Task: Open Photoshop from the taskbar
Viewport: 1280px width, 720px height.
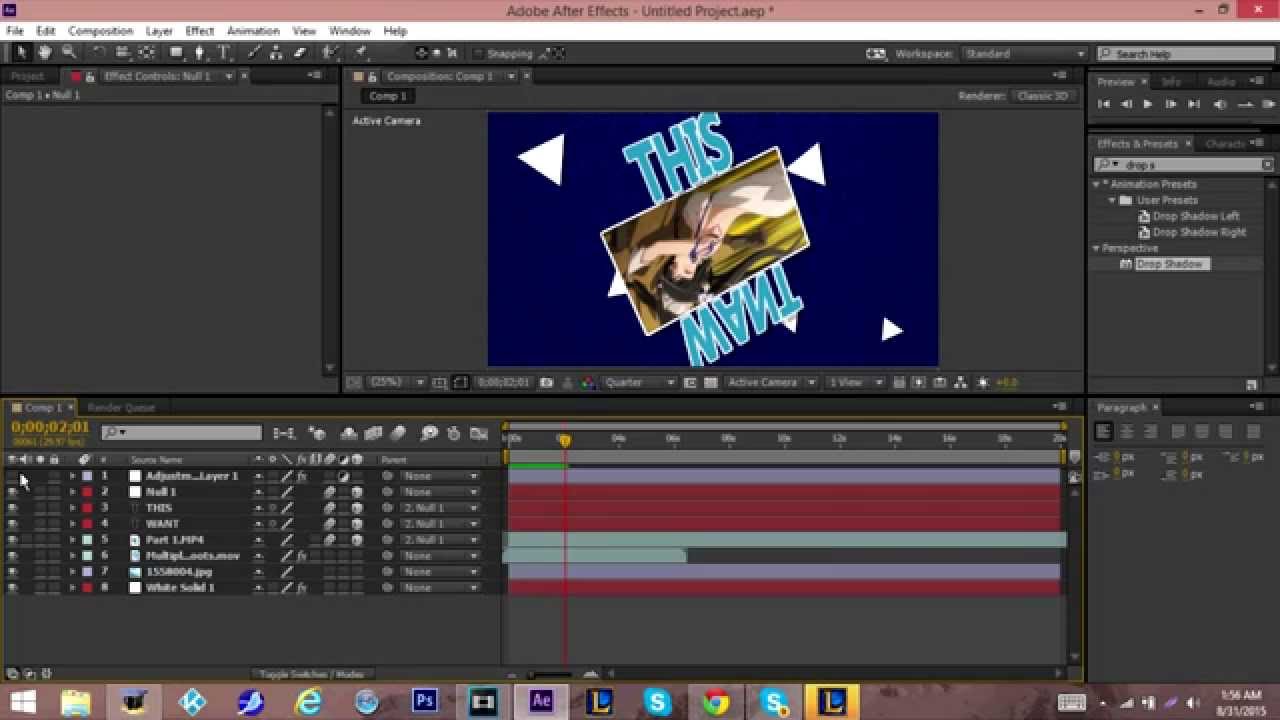Action: (x=424, y=701)
